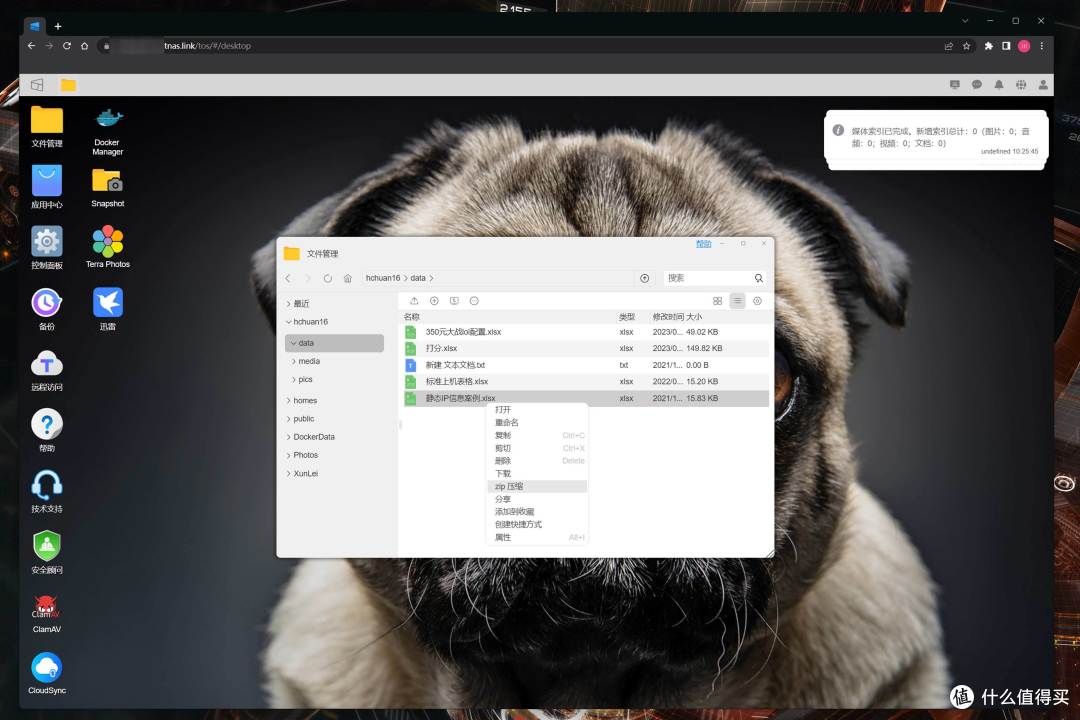Switch file manager to list view
1080x720 pixels.
coord(737,301)
